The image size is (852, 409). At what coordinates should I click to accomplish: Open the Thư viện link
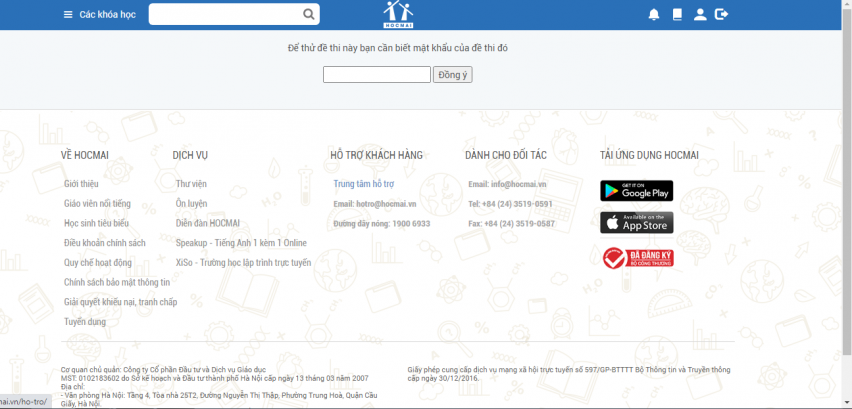[191, 184]
